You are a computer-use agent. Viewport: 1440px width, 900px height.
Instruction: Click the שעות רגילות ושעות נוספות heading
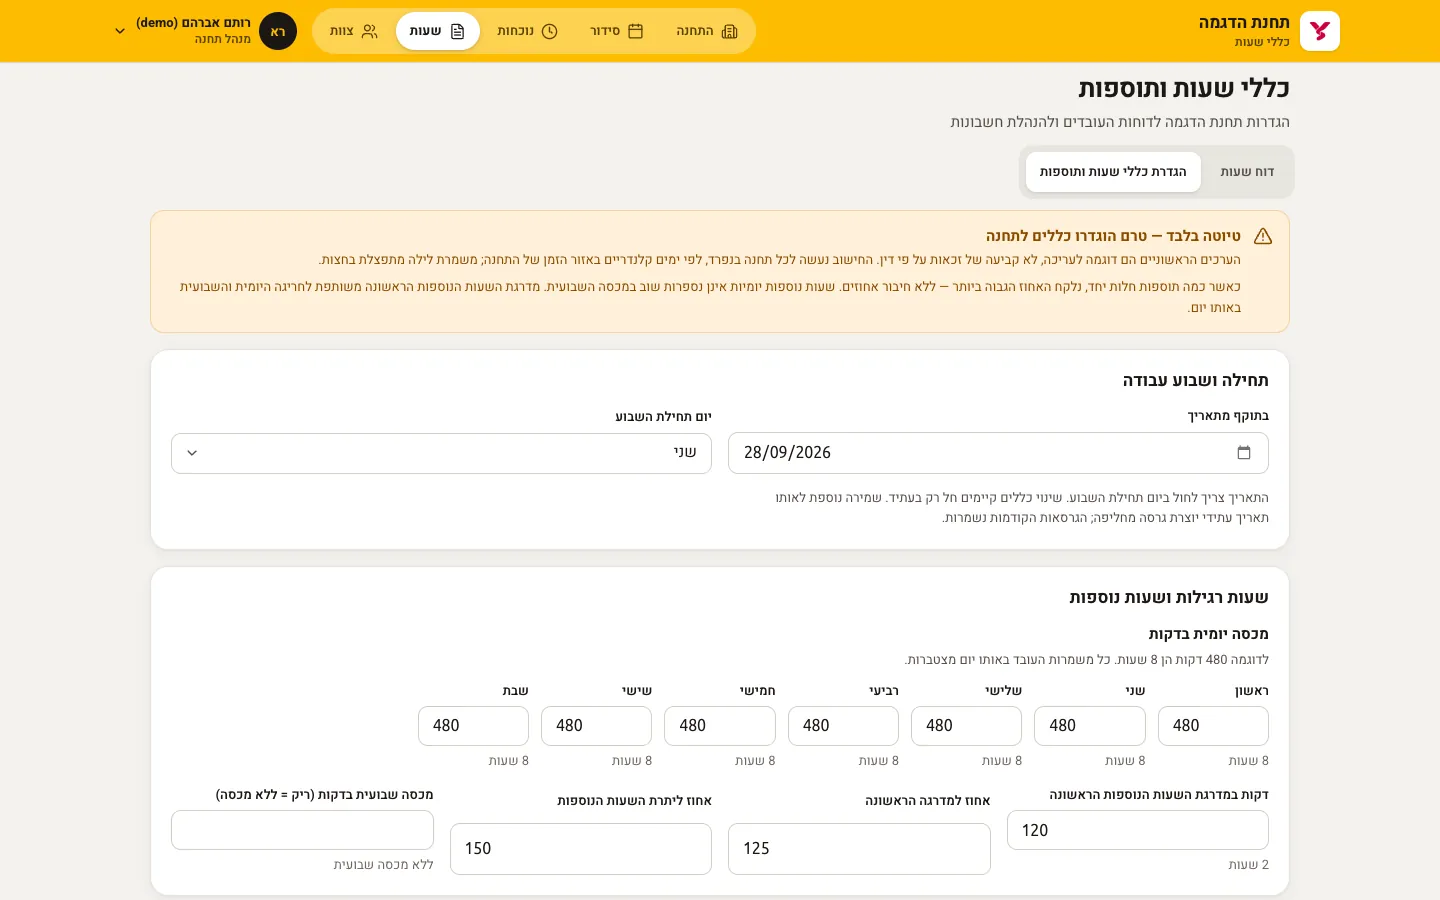tap(1169, 597)
